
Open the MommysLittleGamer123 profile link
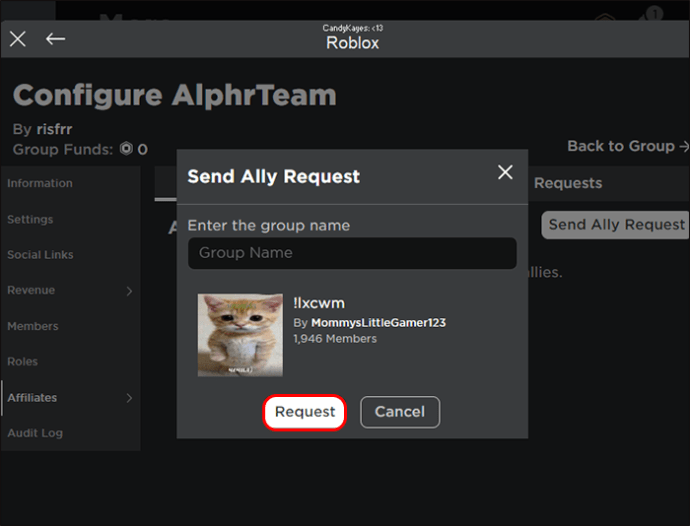(x=378, y=323)
